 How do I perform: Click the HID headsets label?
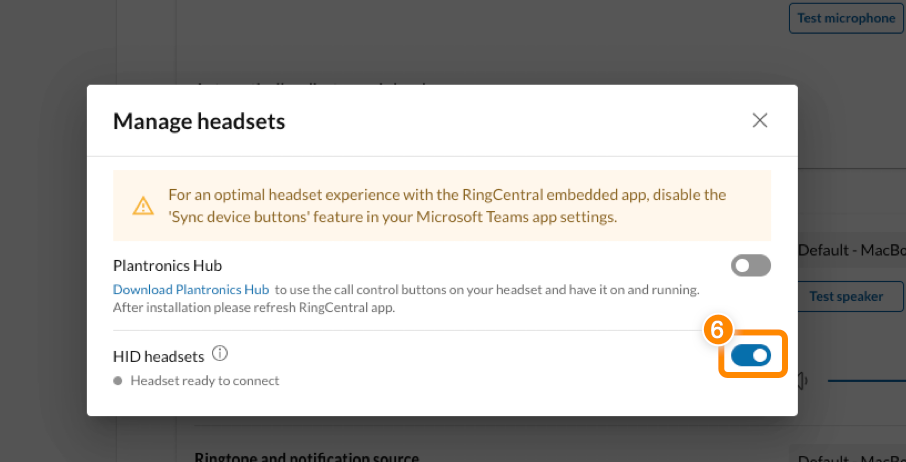[158, 356]
